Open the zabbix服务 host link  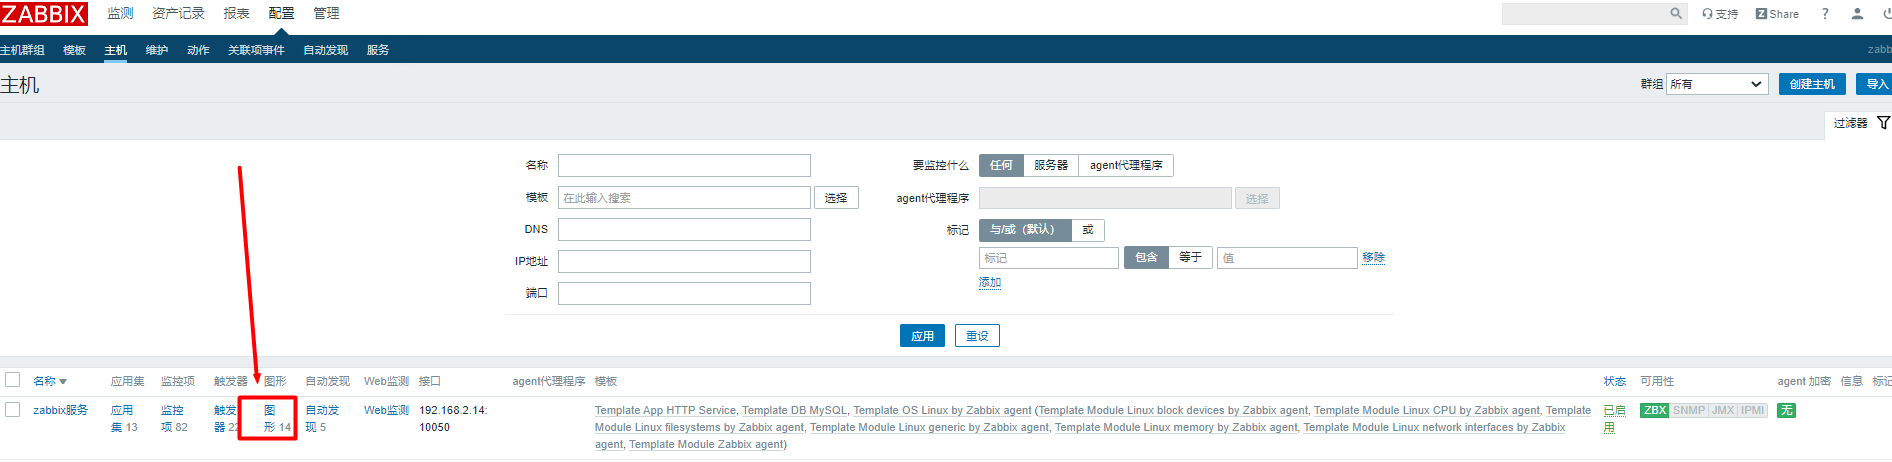pyautogui.click(x=60, y=410)
